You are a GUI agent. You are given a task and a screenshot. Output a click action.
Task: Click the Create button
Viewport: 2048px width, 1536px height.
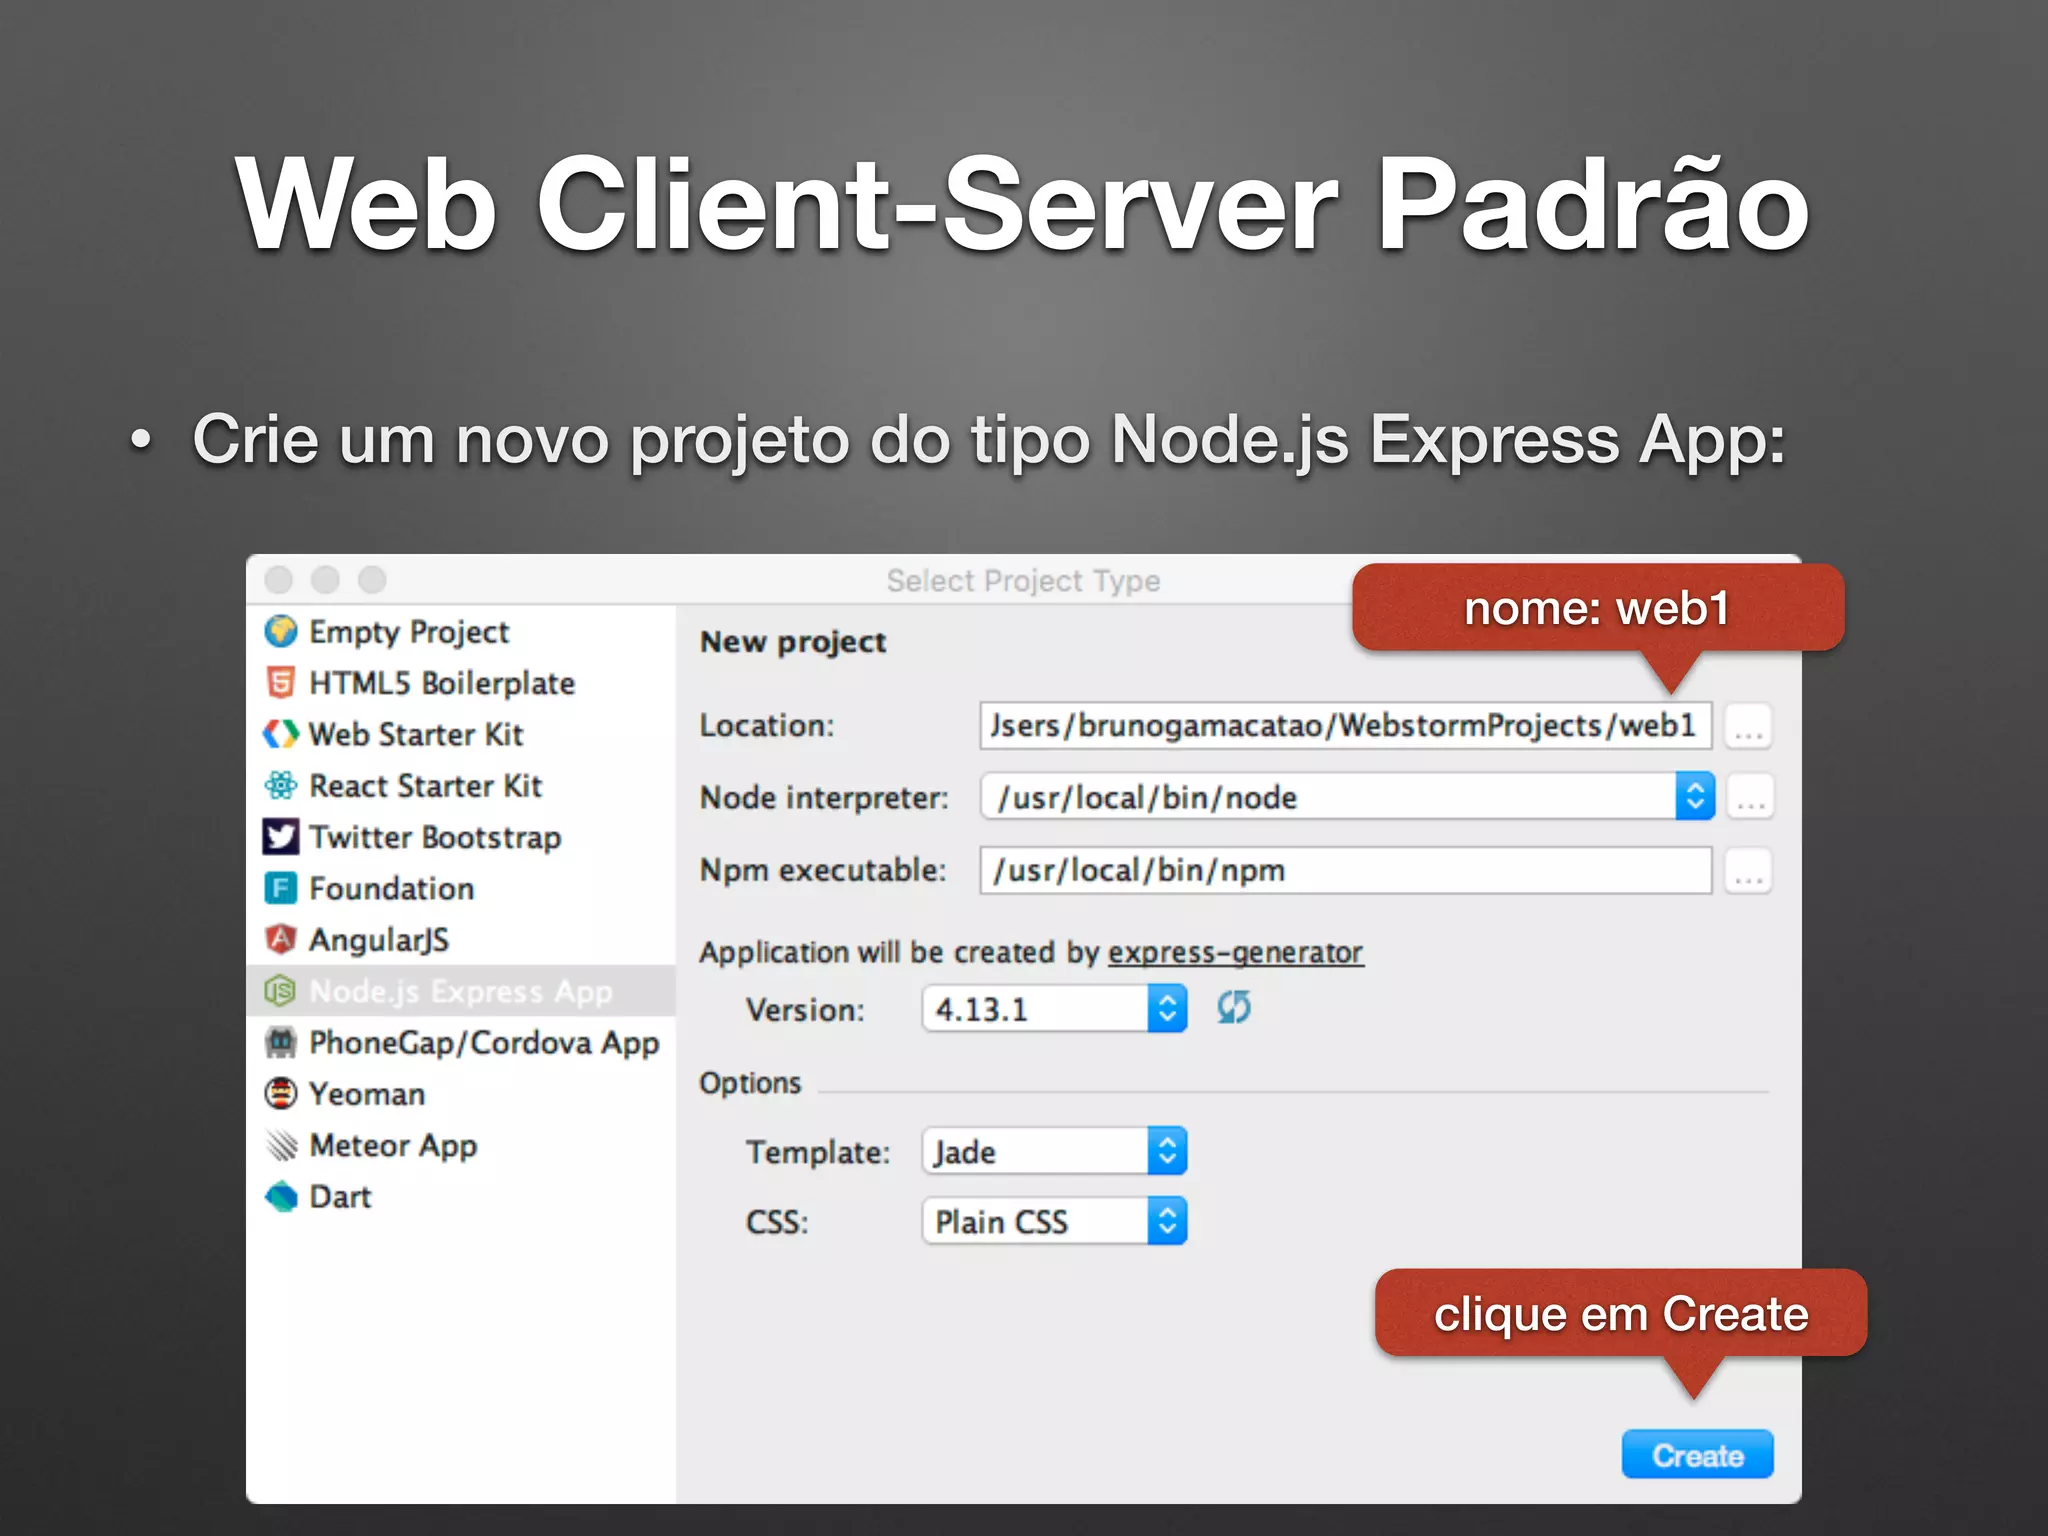tap(1697, 1455)
